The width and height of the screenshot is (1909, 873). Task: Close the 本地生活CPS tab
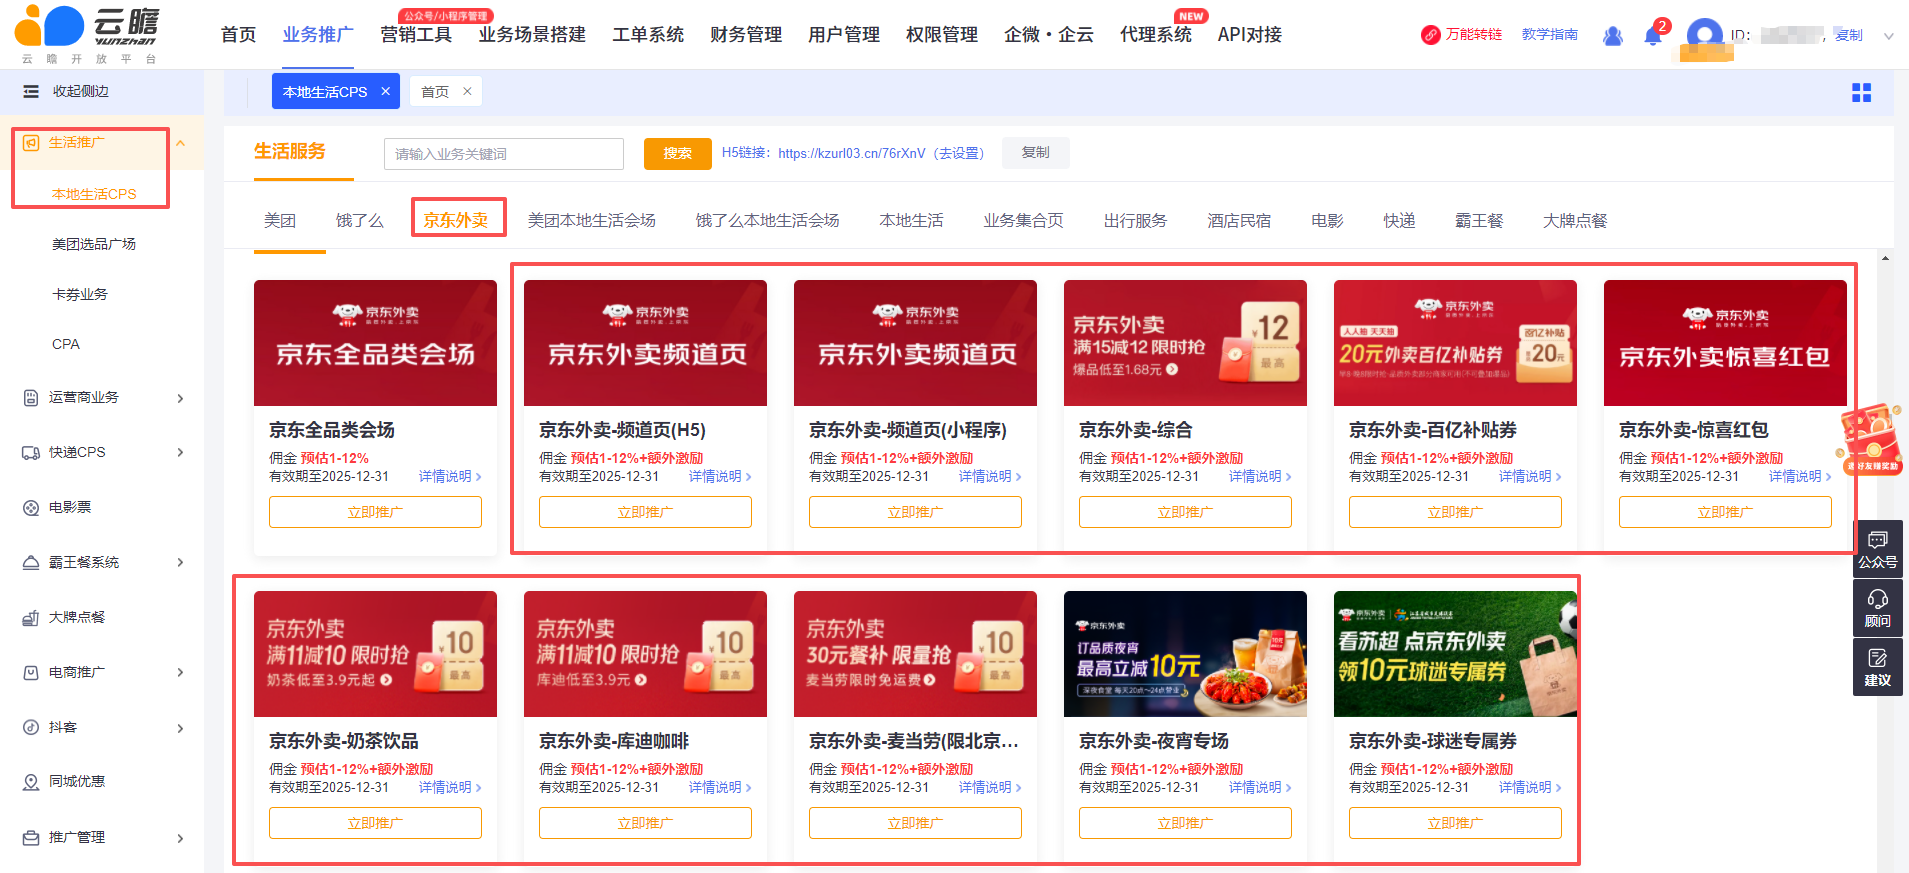point(385,91)
